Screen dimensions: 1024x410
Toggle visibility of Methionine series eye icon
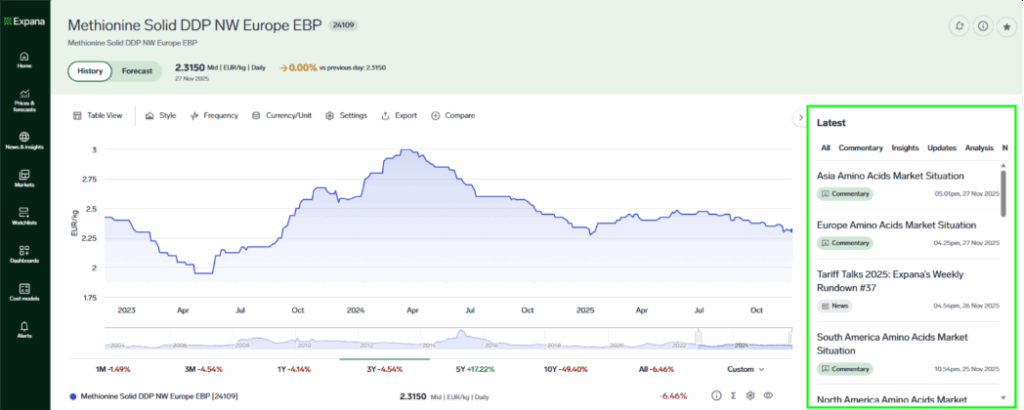coord(768,396)
